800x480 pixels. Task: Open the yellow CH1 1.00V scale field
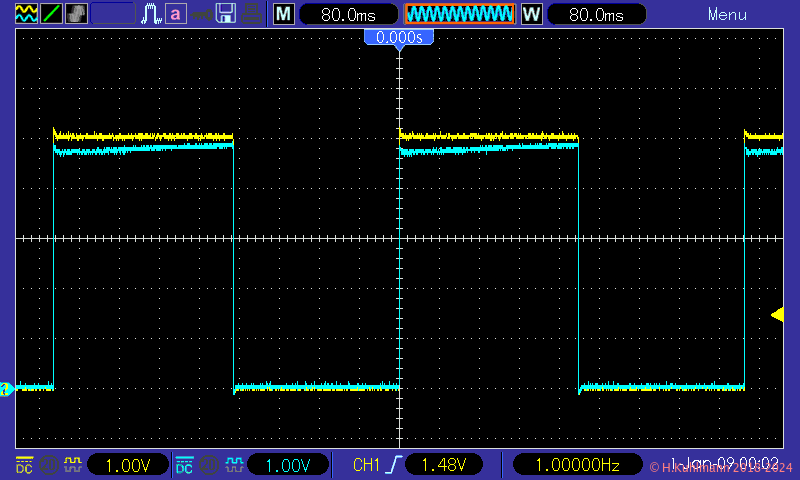[x=128, y=465]
